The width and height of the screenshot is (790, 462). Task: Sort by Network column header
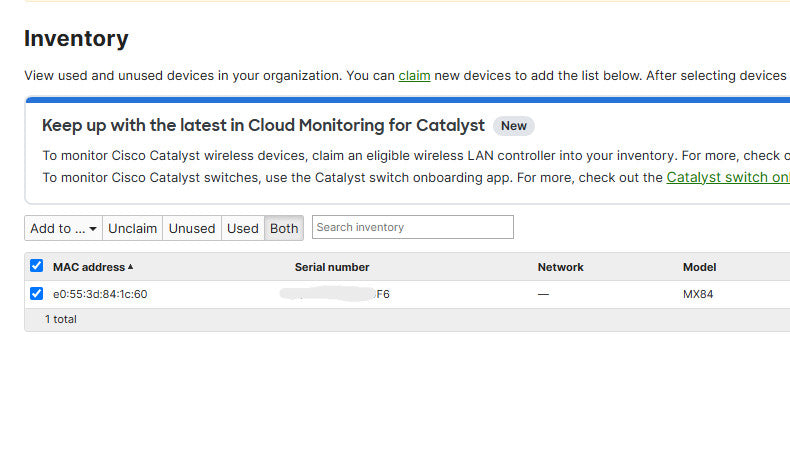pyautogui.click(x=560, y=267)
